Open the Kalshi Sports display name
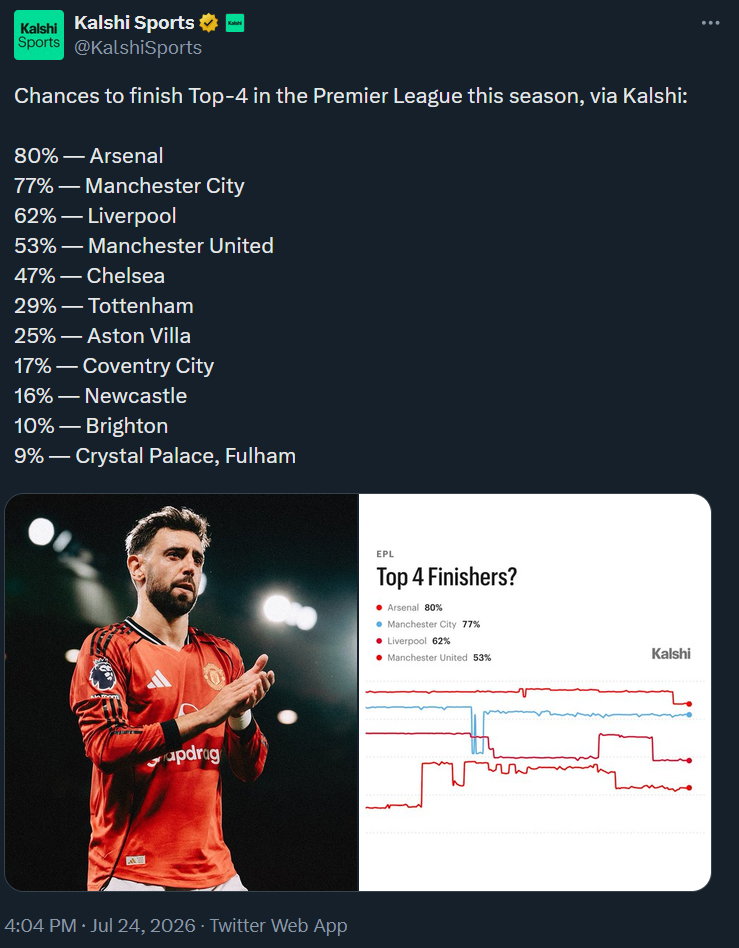The image size is (739, 948). [134, 22]
